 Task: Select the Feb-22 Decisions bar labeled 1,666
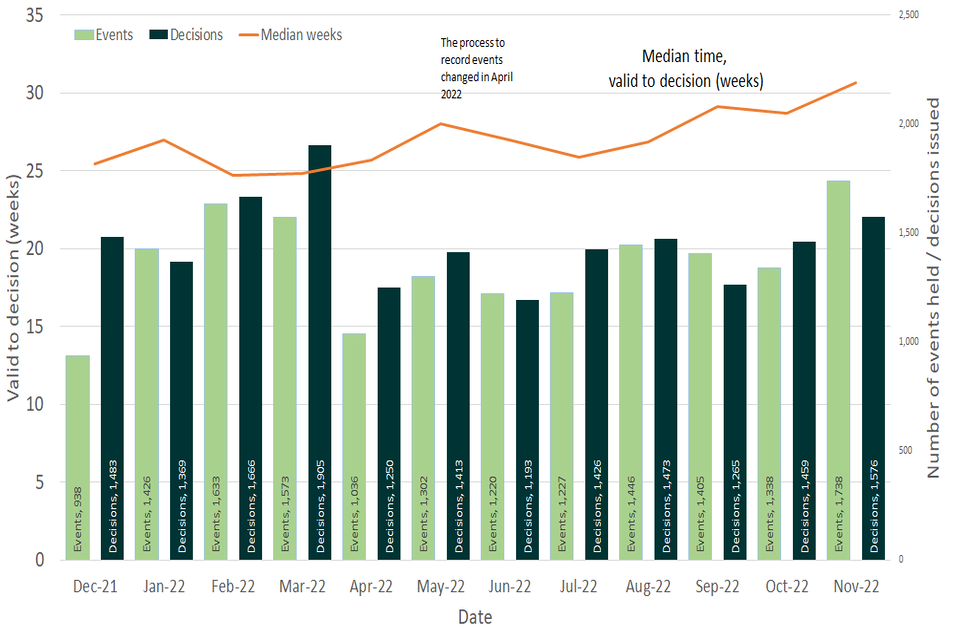pos(251,378)
